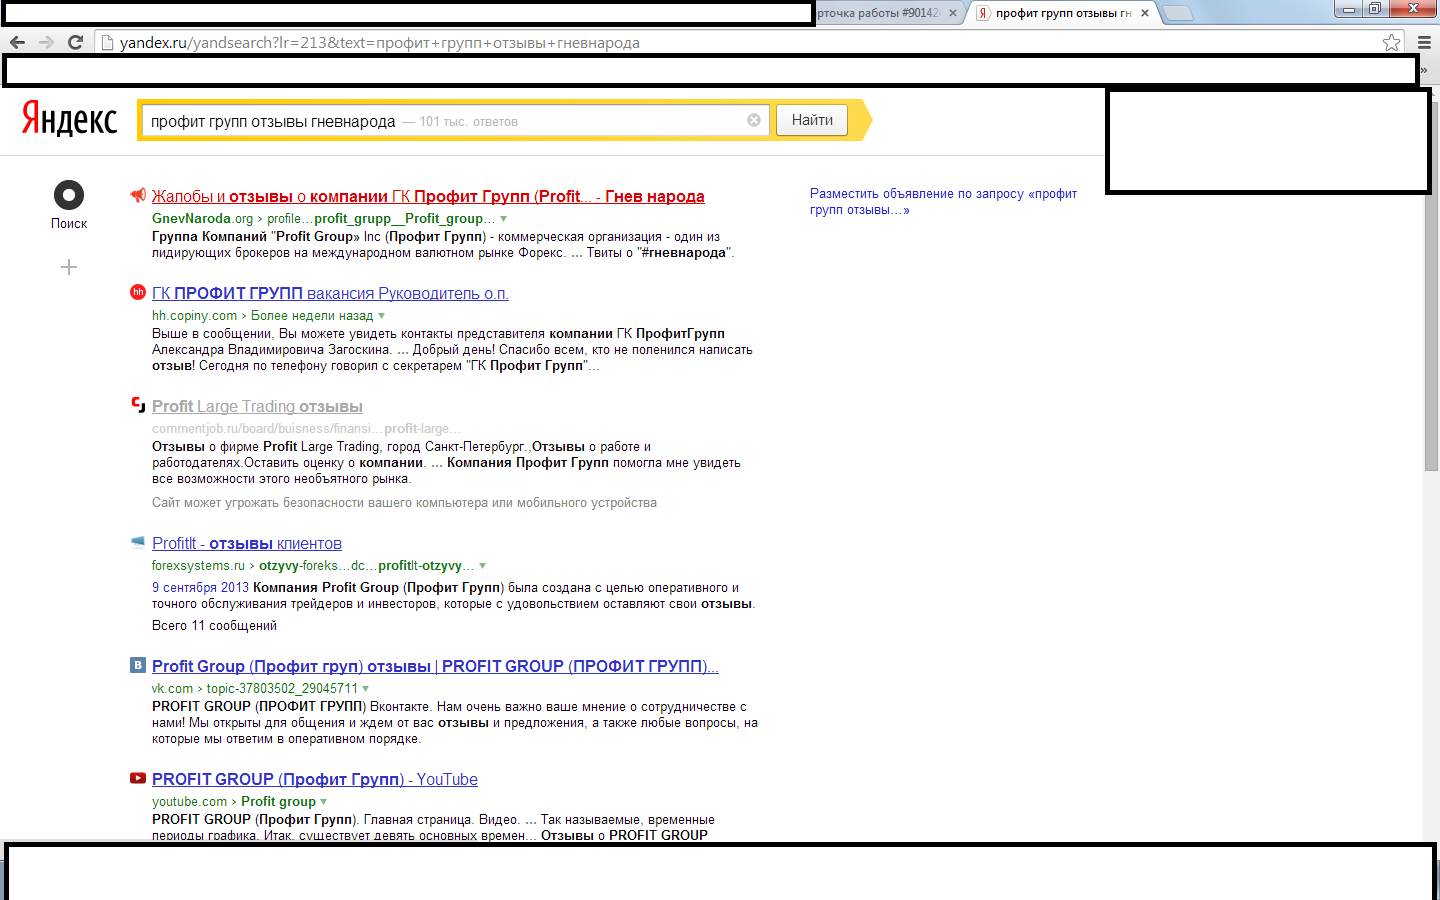Click the hh favicon beside ГК ПРОФИТ ГРУПП
Screen dimensions: 1440x900
(x=138, y=292)
